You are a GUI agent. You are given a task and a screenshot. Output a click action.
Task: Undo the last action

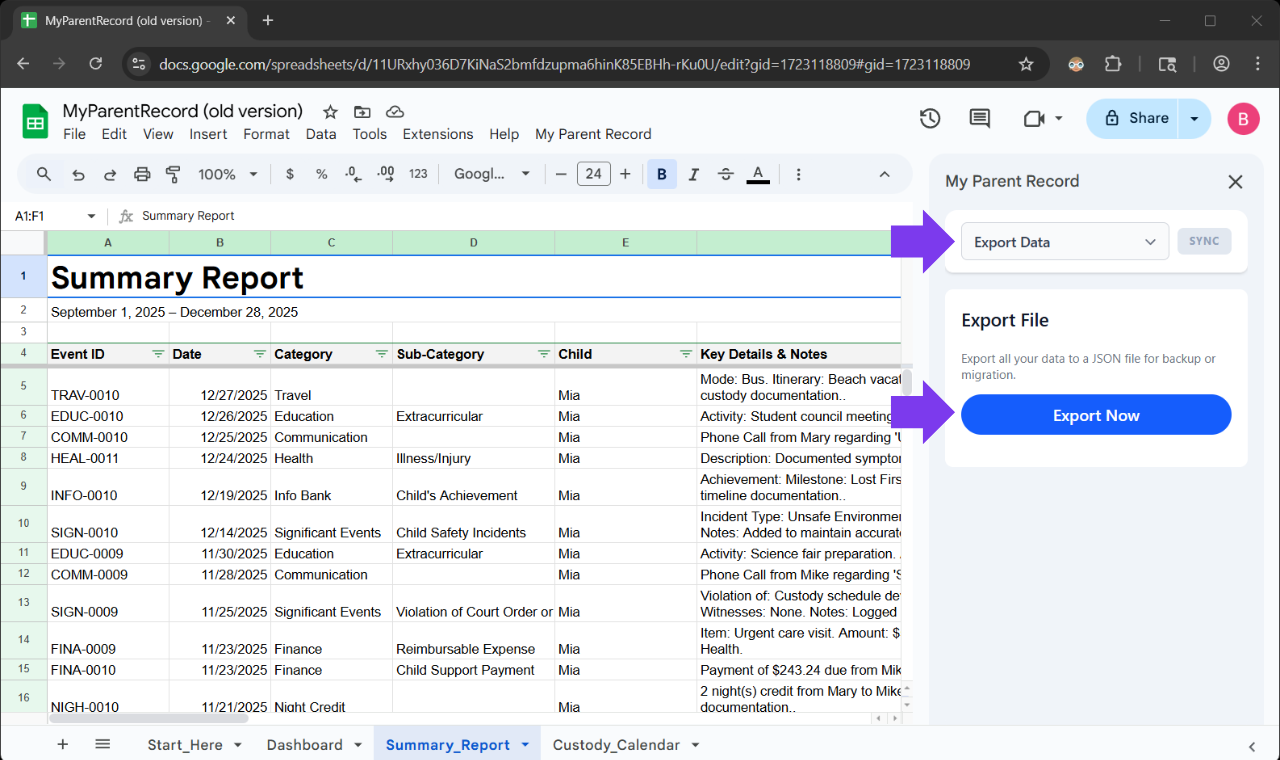pyautogui.click(x=78, y=174)
